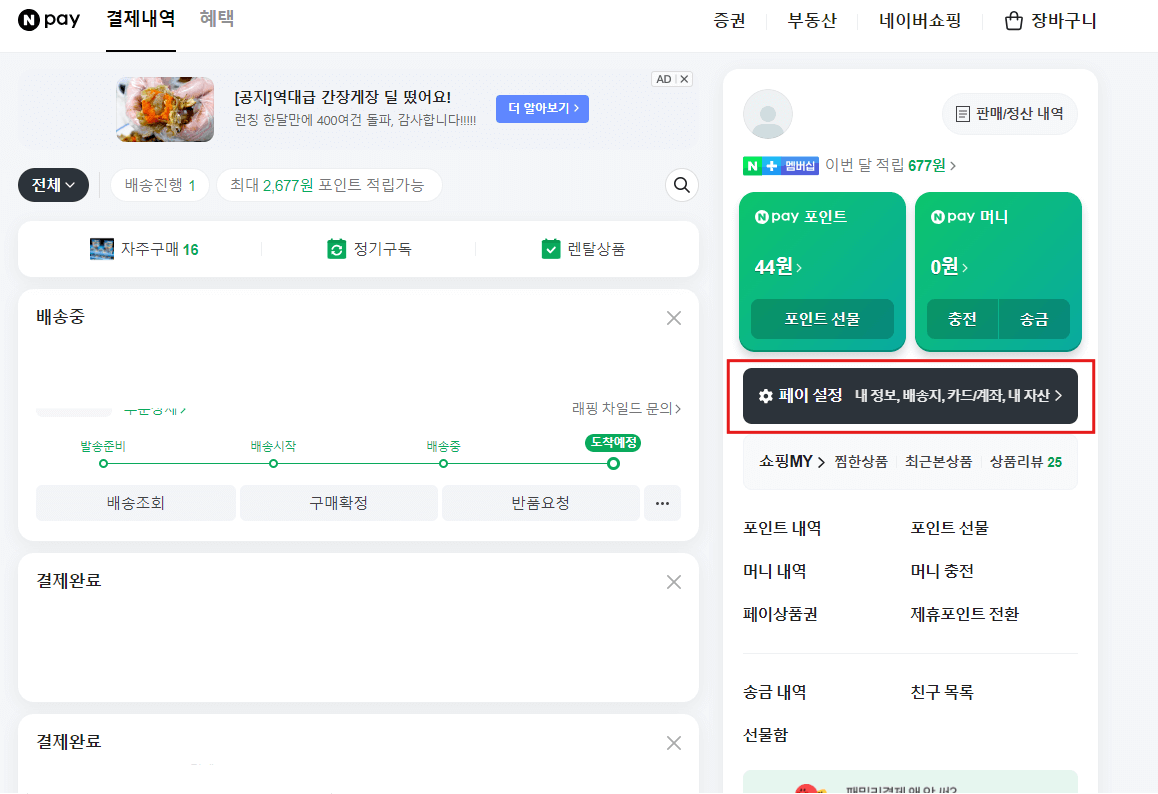Filter by 배송진행 1
This screenshot has height=794, width=1158.
coord(160,185)
